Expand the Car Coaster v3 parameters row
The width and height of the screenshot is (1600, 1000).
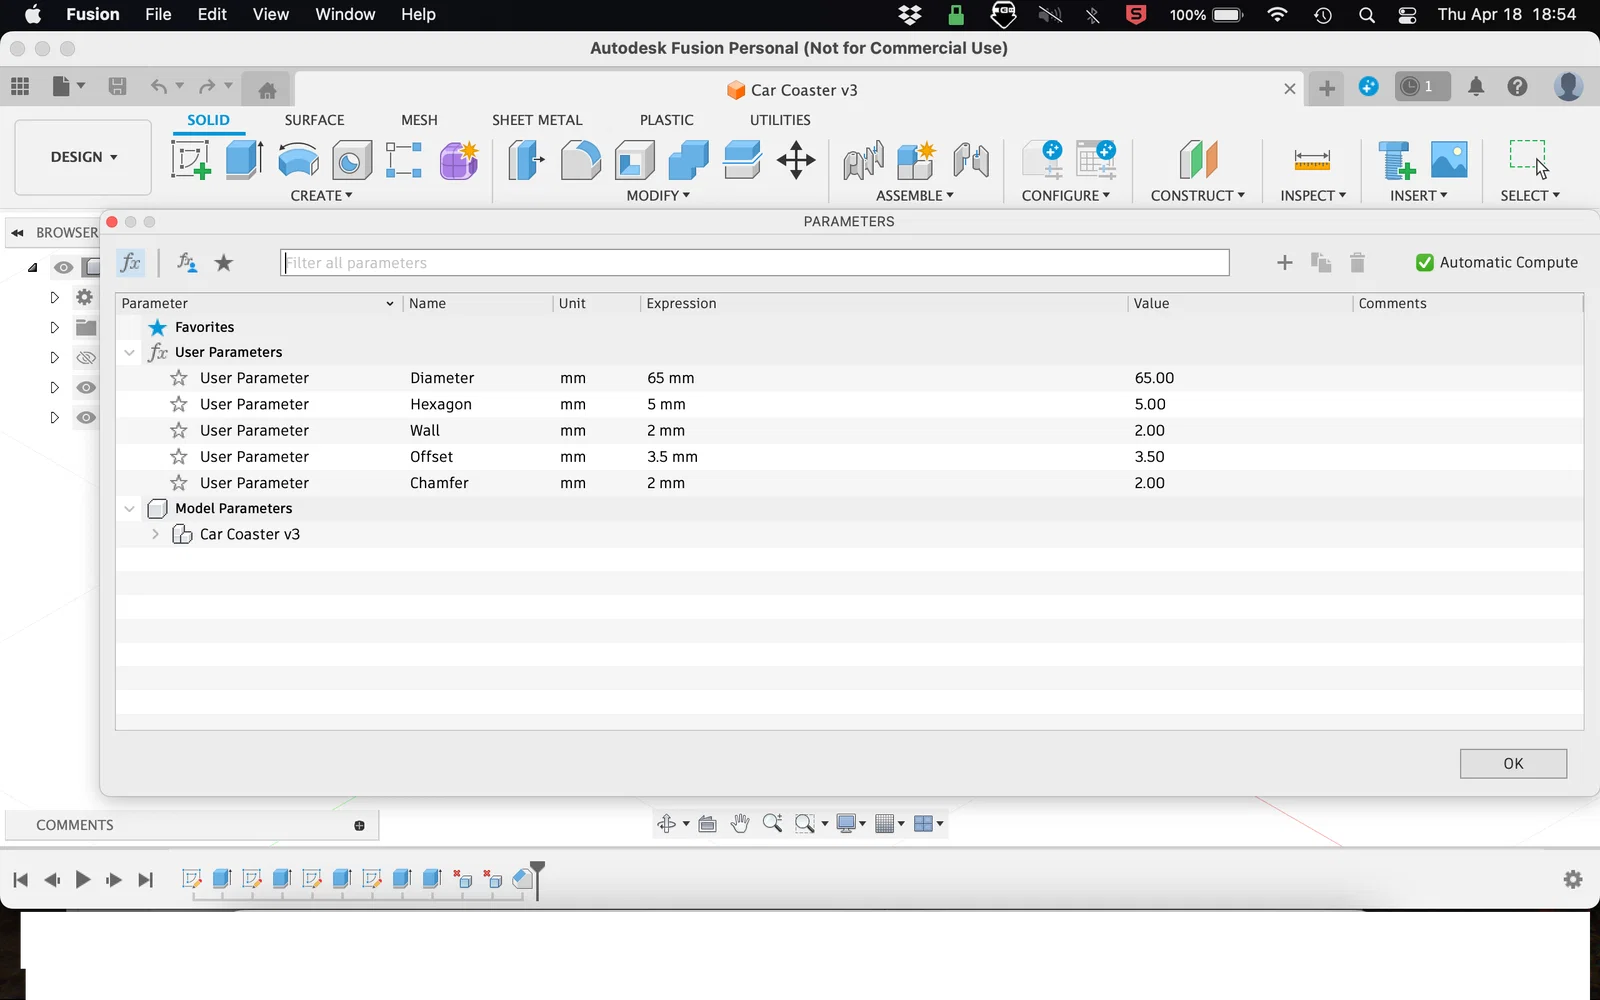155,534
